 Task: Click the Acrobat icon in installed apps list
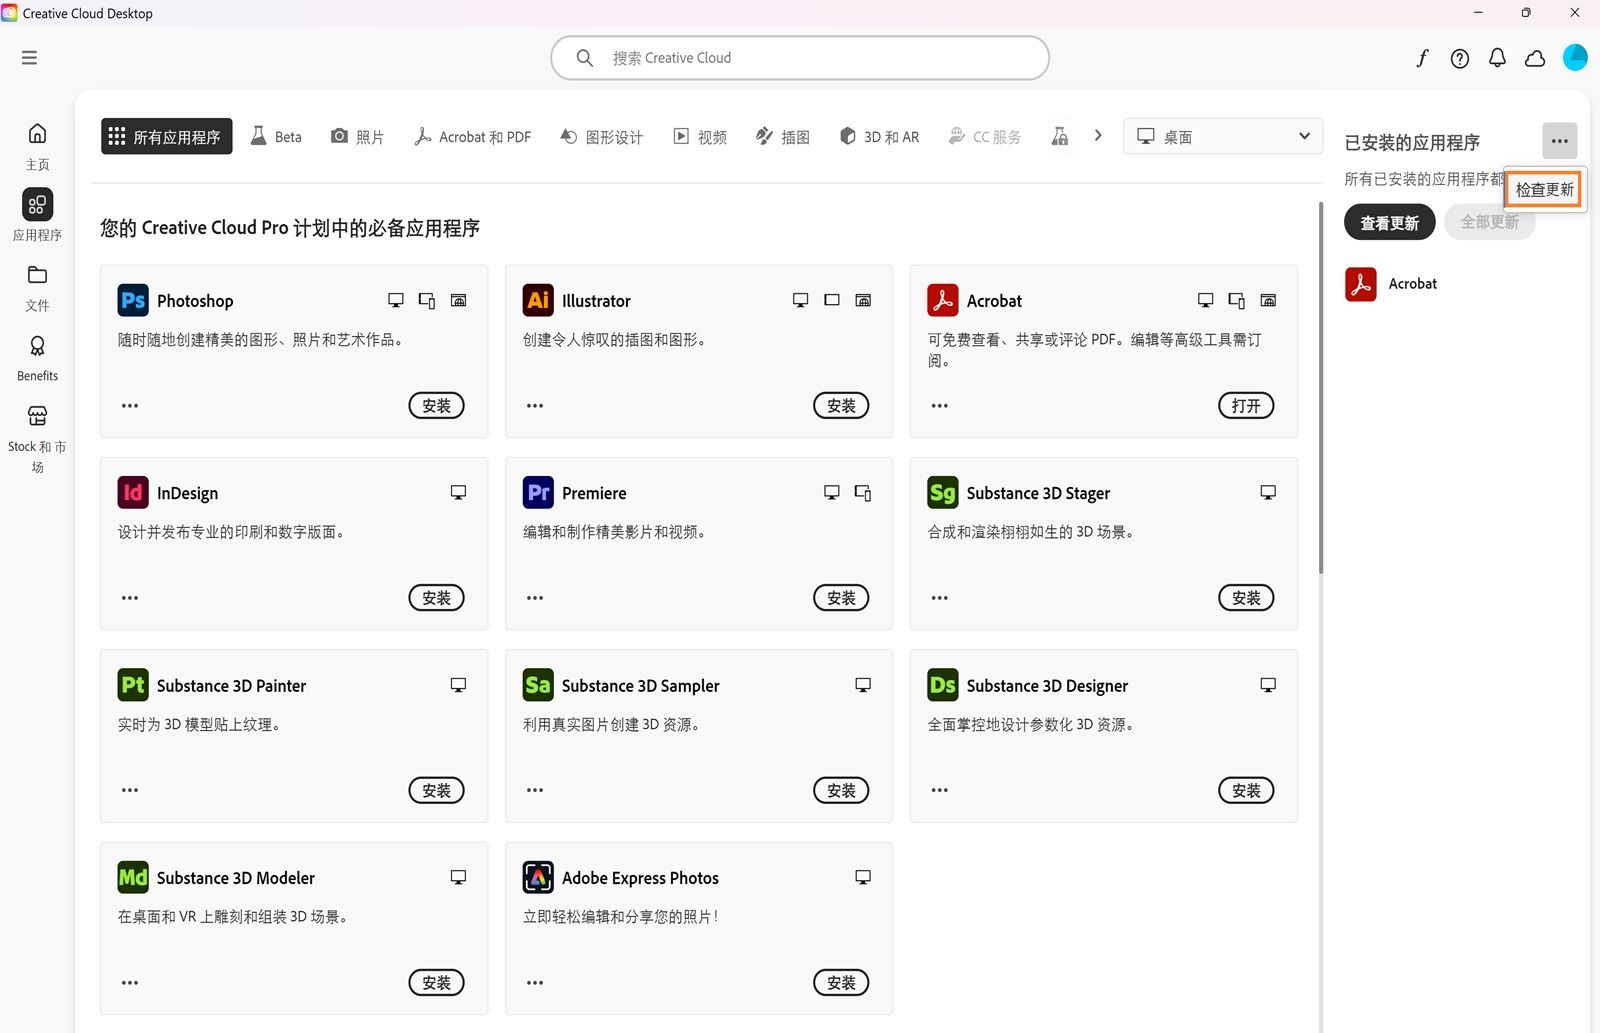click(1360, 283)
